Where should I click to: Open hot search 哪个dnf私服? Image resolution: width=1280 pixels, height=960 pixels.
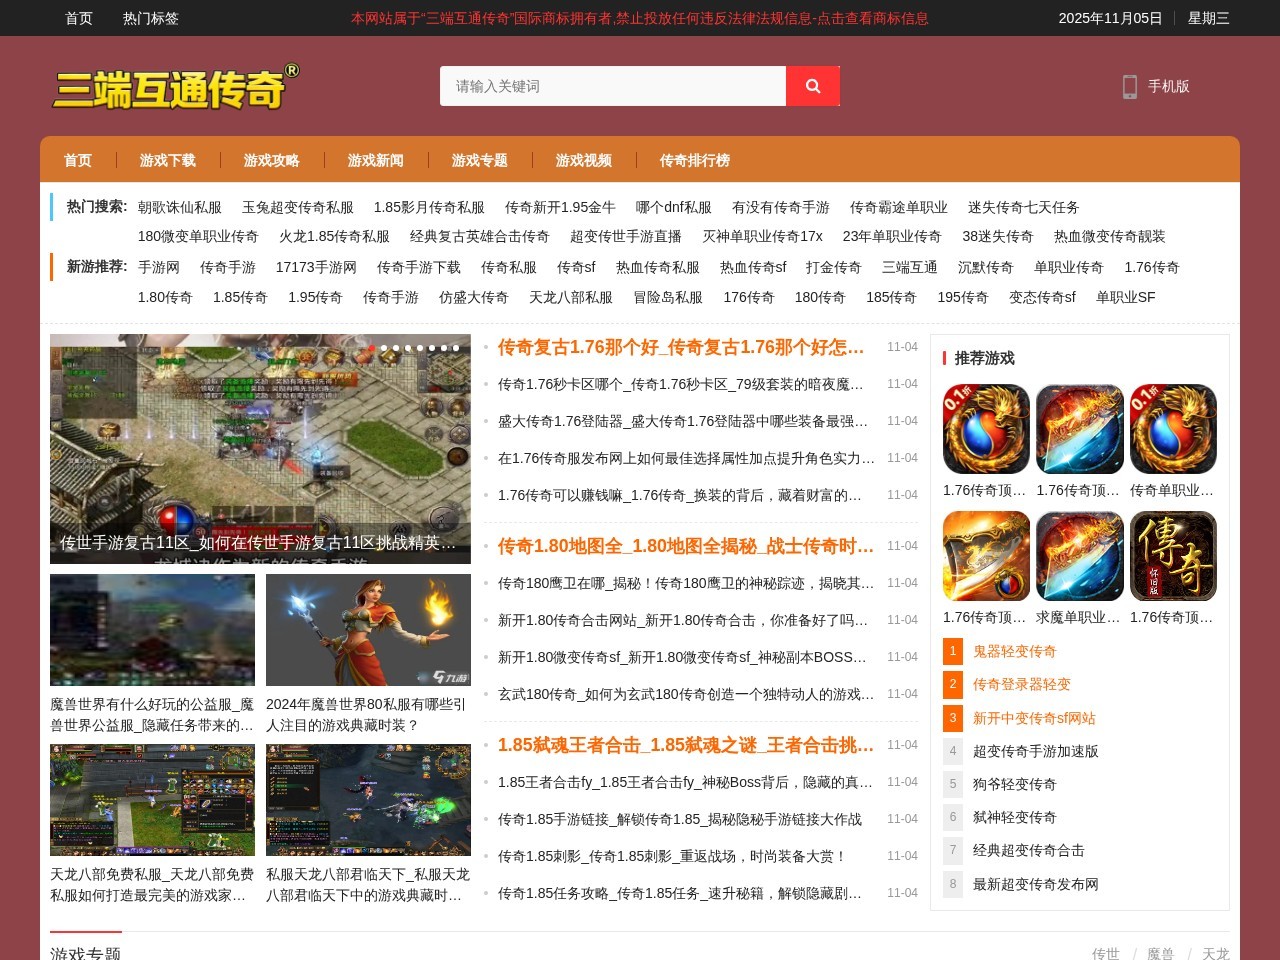point(674,207)
